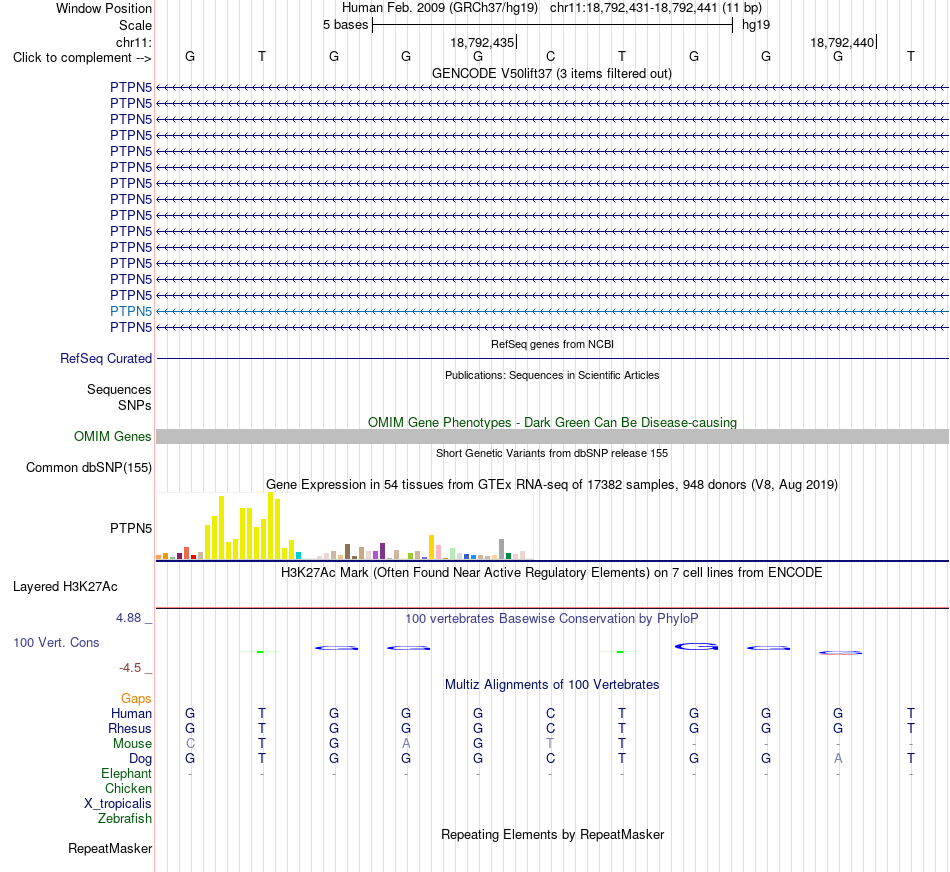
Task: Click the -4.5 PhyloP lower scale value
Action: click(x=130, y=668)
